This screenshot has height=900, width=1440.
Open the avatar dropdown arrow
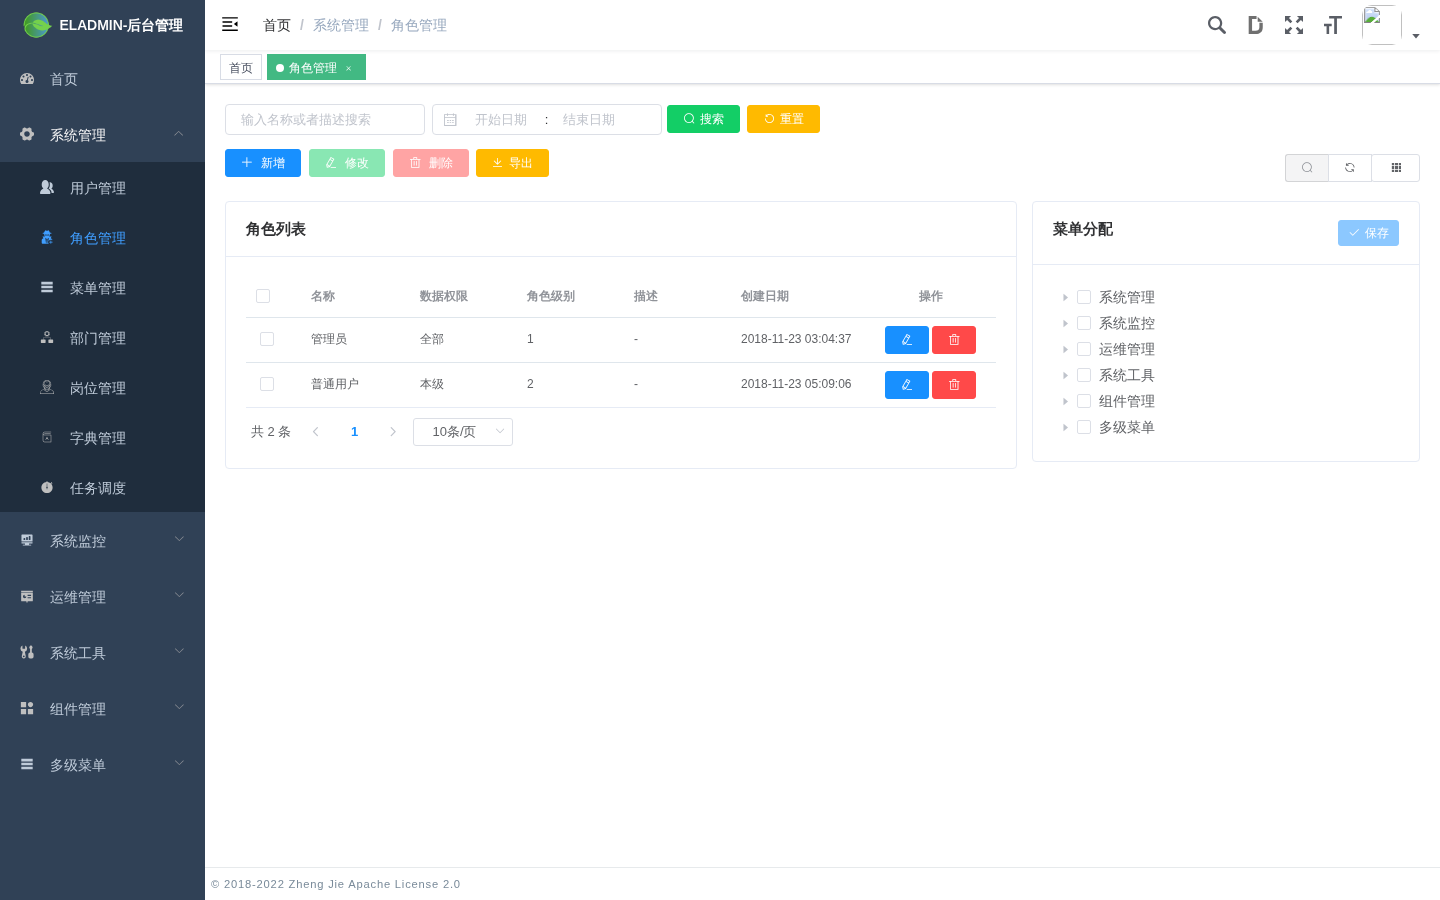tap(1416, 36)
